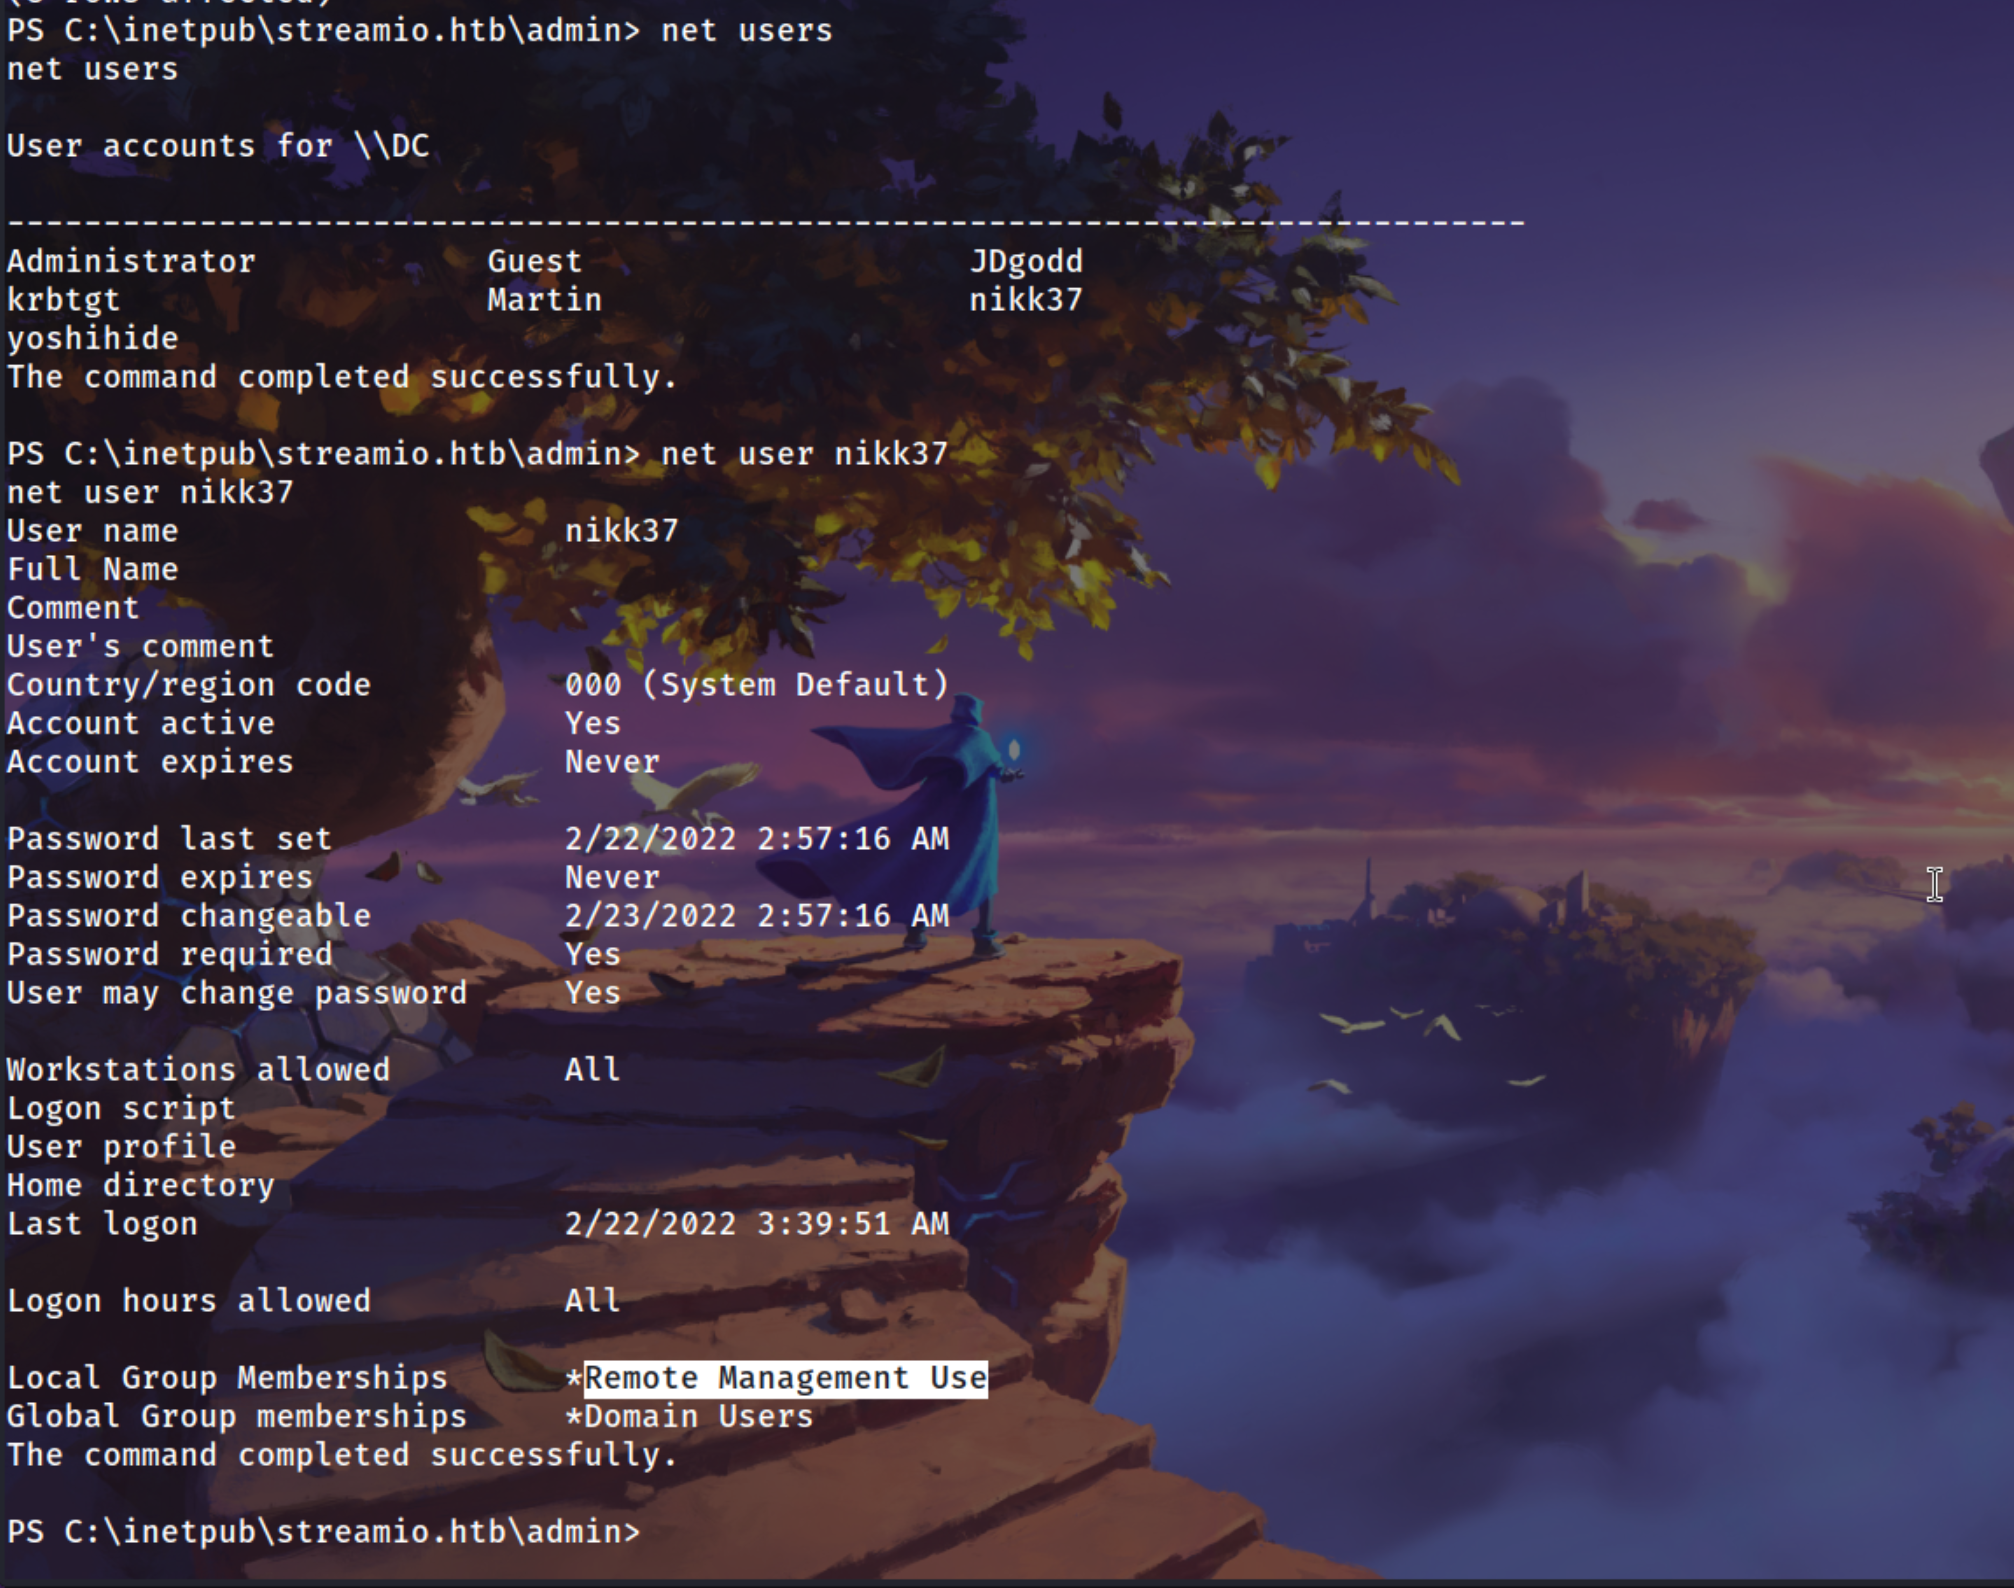2014x1588 pixels.
Task: Click the yoshihide account name
Action: [x=92, y=338]
